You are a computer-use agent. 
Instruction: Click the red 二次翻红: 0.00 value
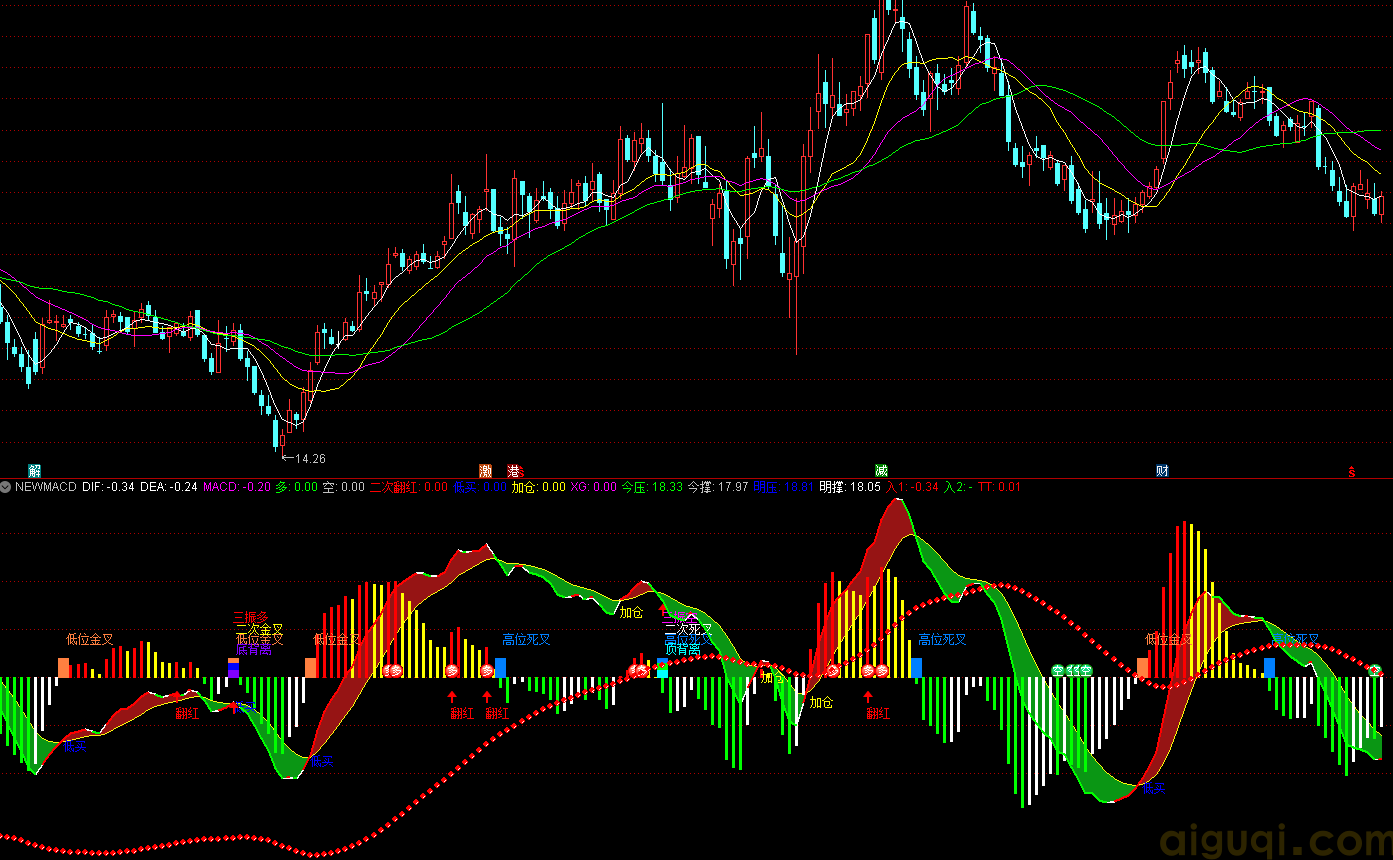[x=409, y=487]
